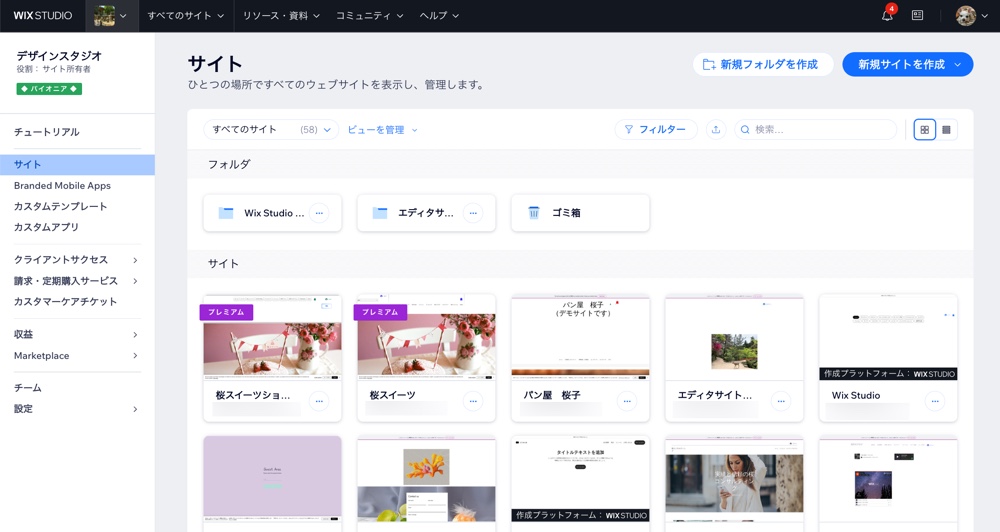This screenshot has height=532, width=1000.
Task: Open 桜スイーツ site thumbnail
Action: pyautogui.click(x=427, y=337)
